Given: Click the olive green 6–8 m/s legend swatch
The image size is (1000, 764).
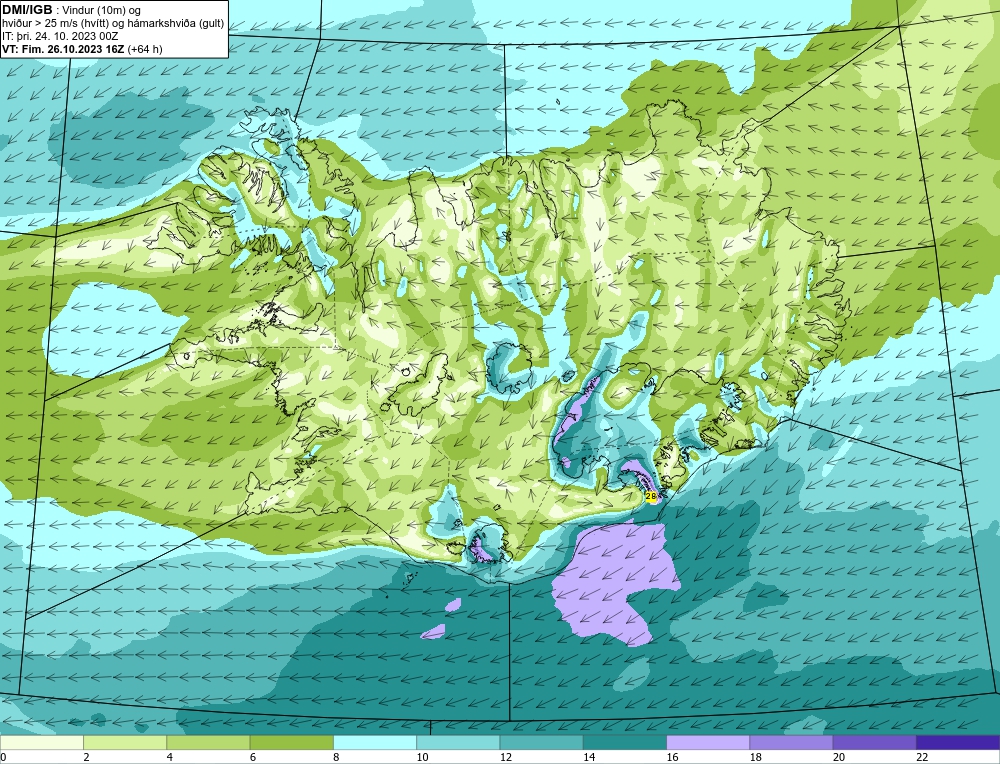Looking at the screenshot, I should pos(291,743).
